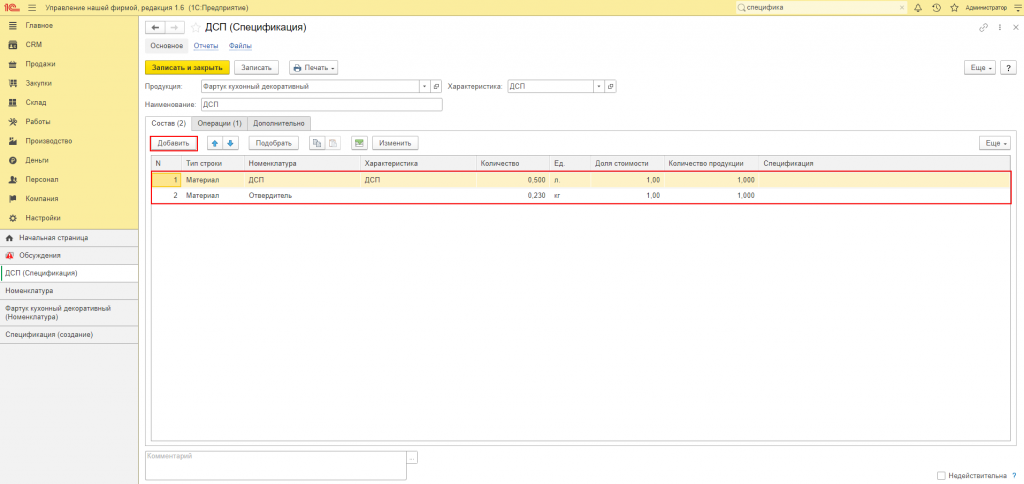Viewport: 1024px width, 484px height.
Task: Open the Отчеты link
Action: click(x=204, y=46)
